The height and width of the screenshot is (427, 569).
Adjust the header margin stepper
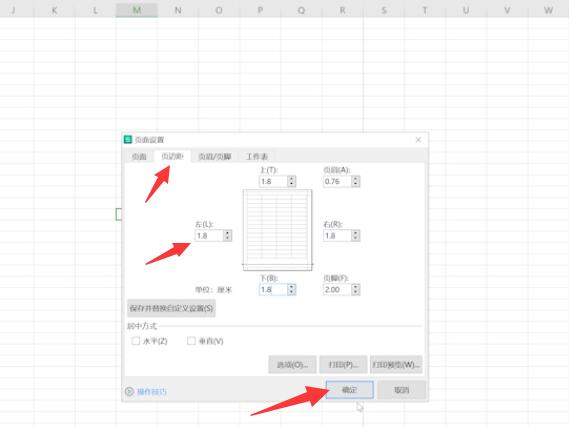tap(356, 181)
